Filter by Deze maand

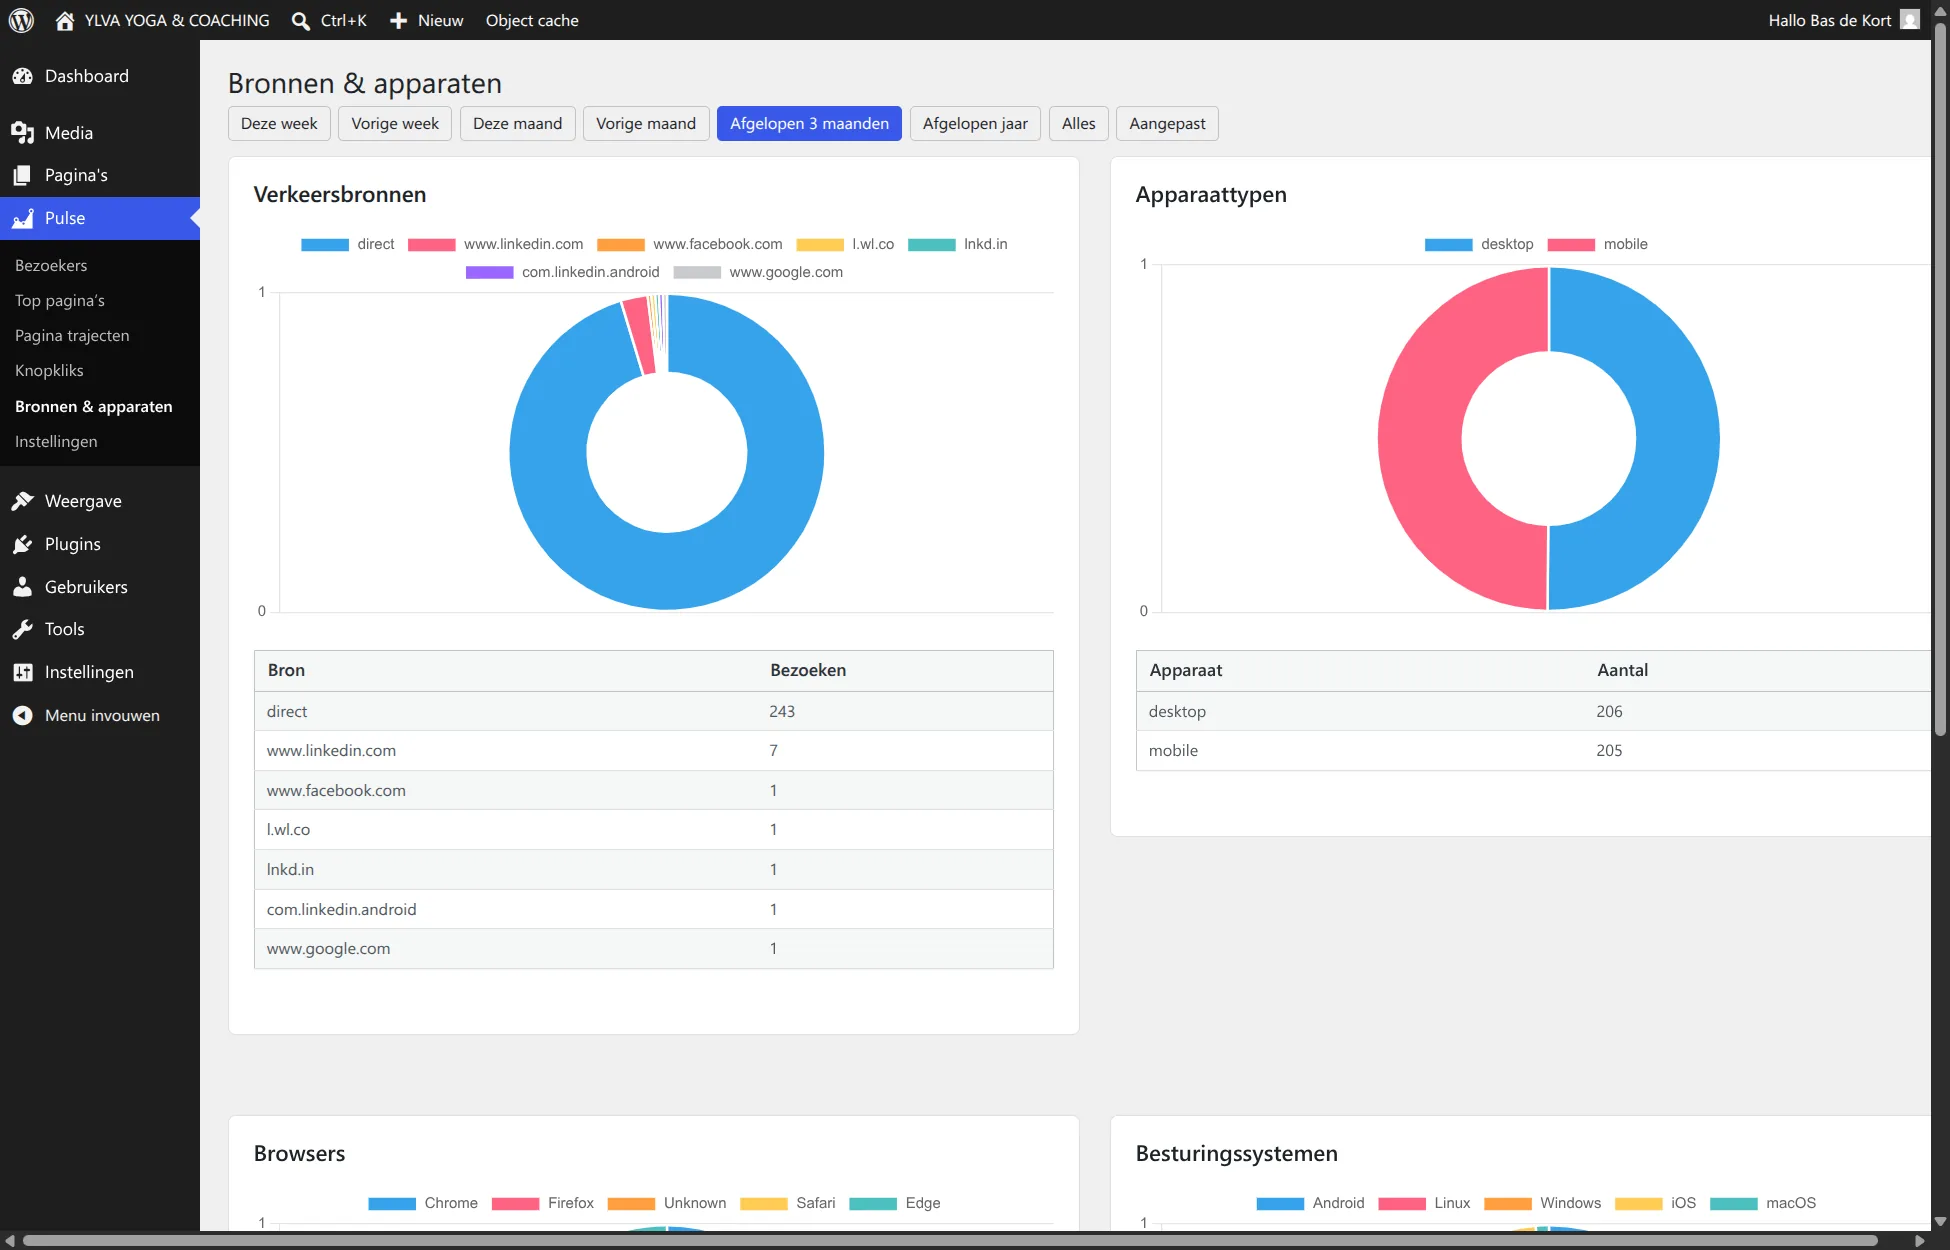[x=517, y=123]
